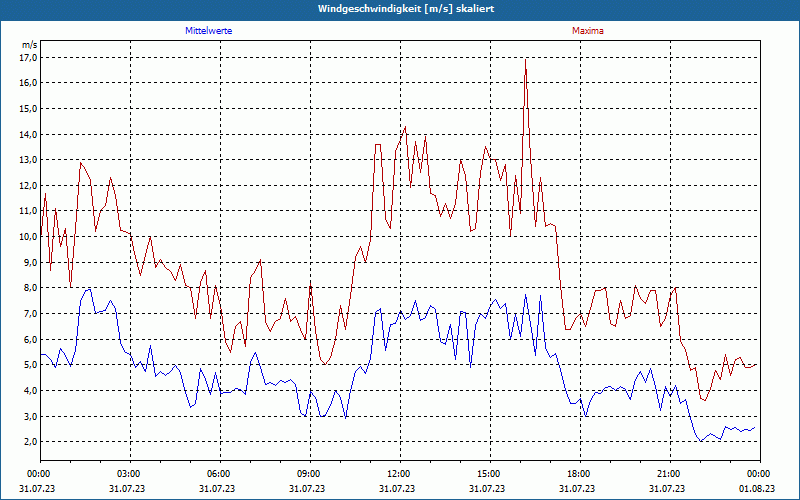
Task: Click the 10,0 y-axis value
Action: 29,237
